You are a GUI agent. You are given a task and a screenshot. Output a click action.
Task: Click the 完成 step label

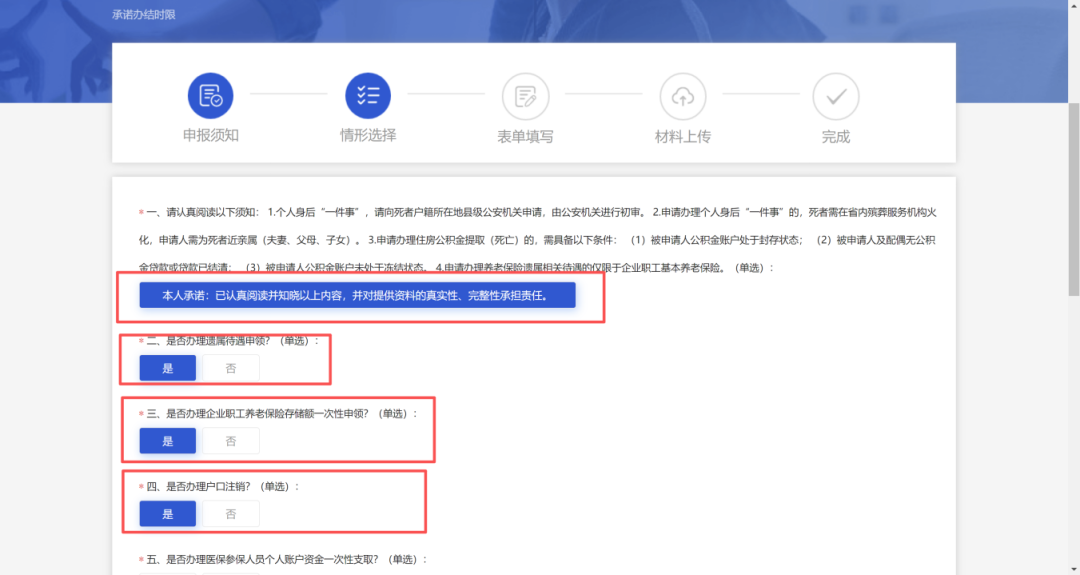coord(835,136)
